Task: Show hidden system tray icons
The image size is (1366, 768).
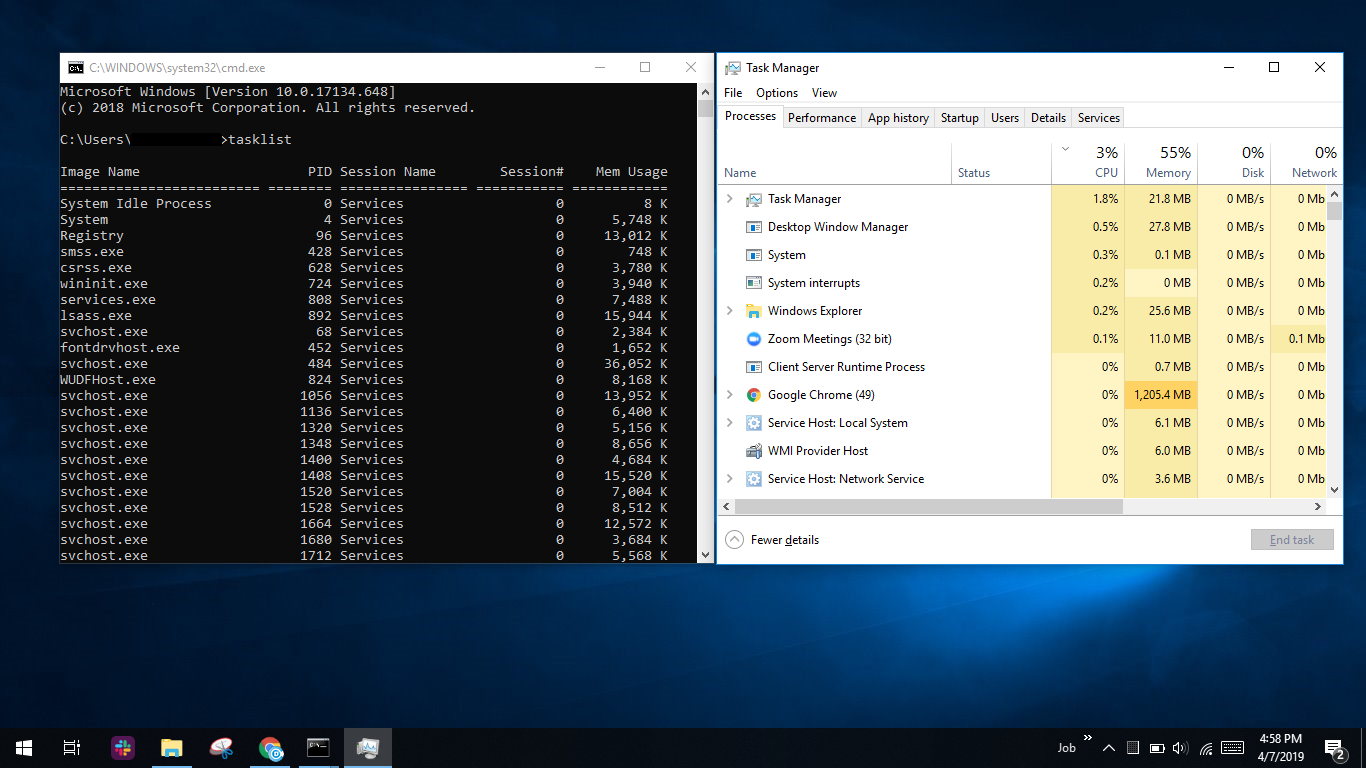Action: click(1109, 748)
